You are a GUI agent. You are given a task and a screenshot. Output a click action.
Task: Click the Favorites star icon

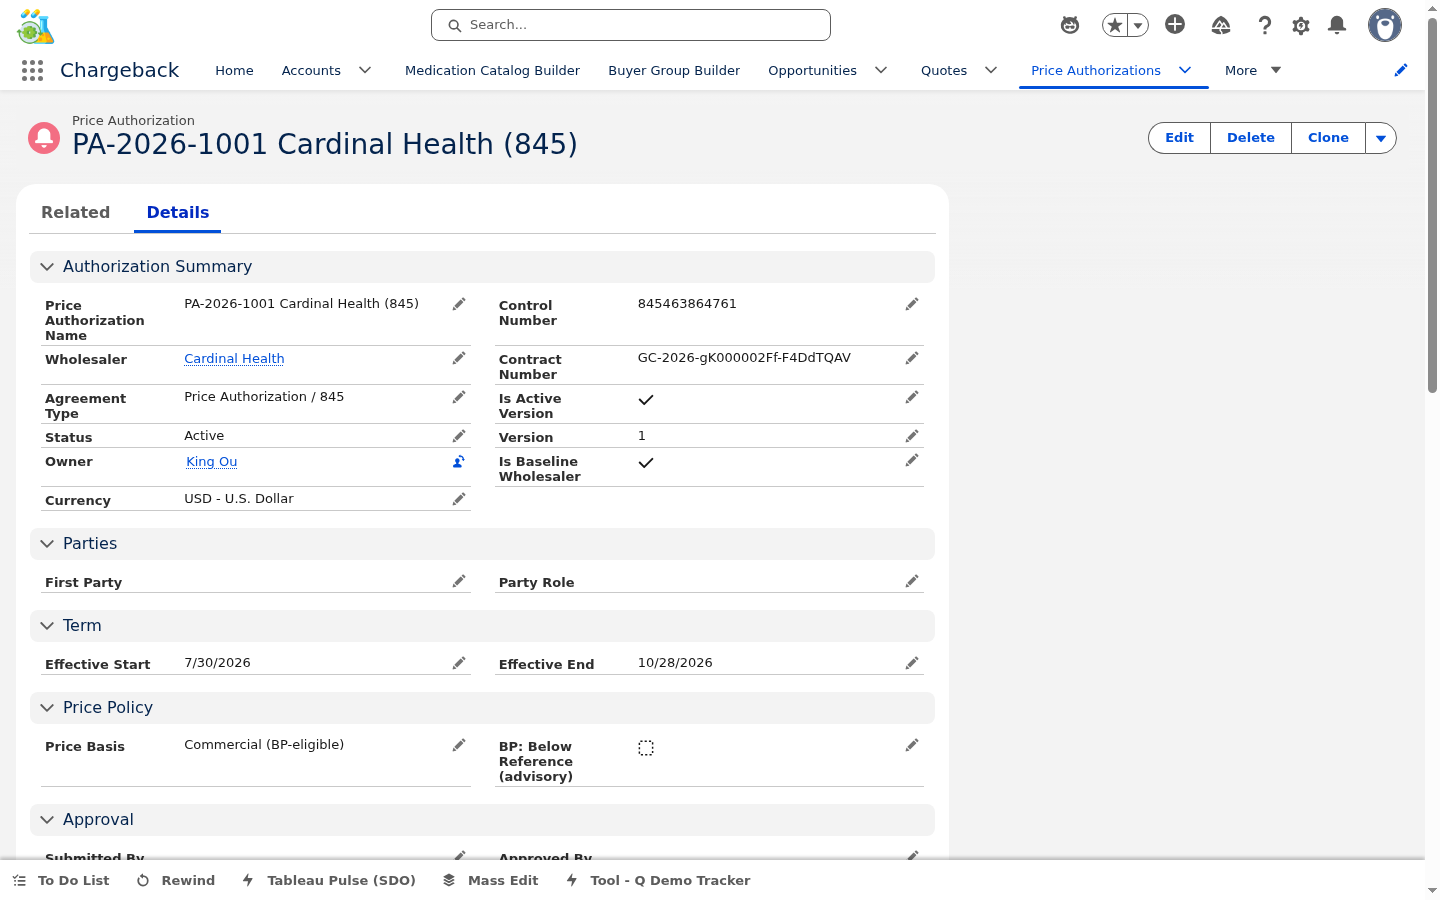click(x=1114, y=25)
